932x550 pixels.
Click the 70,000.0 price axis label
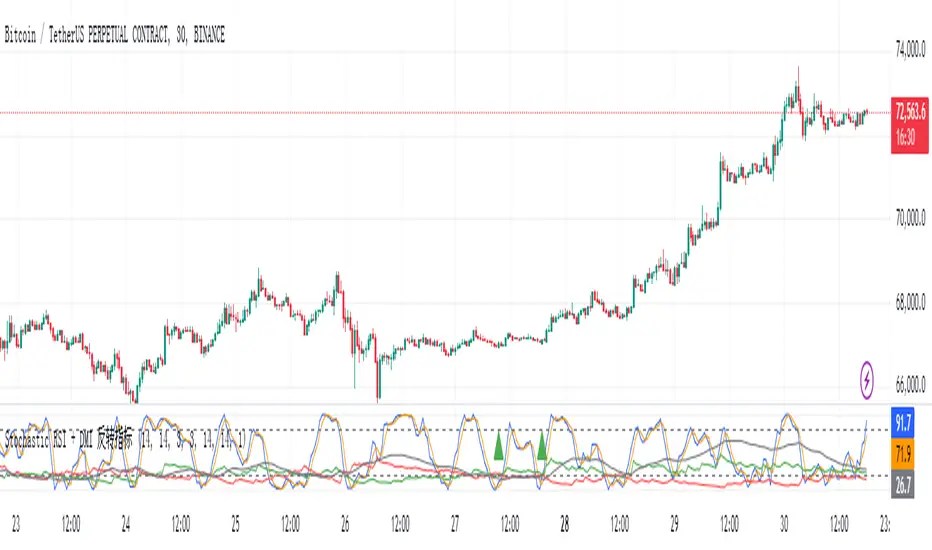(910, 218)
